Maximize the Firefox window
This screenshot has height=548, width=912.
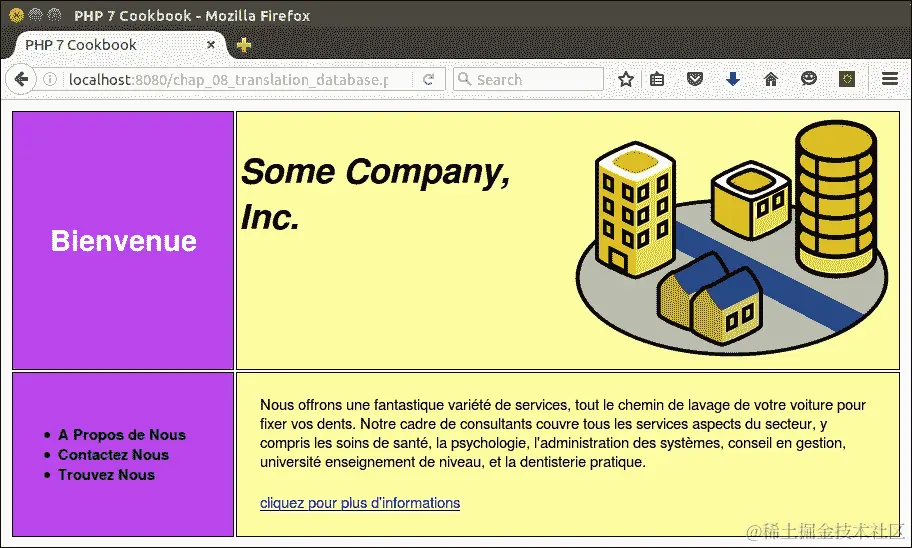[55, 15]
